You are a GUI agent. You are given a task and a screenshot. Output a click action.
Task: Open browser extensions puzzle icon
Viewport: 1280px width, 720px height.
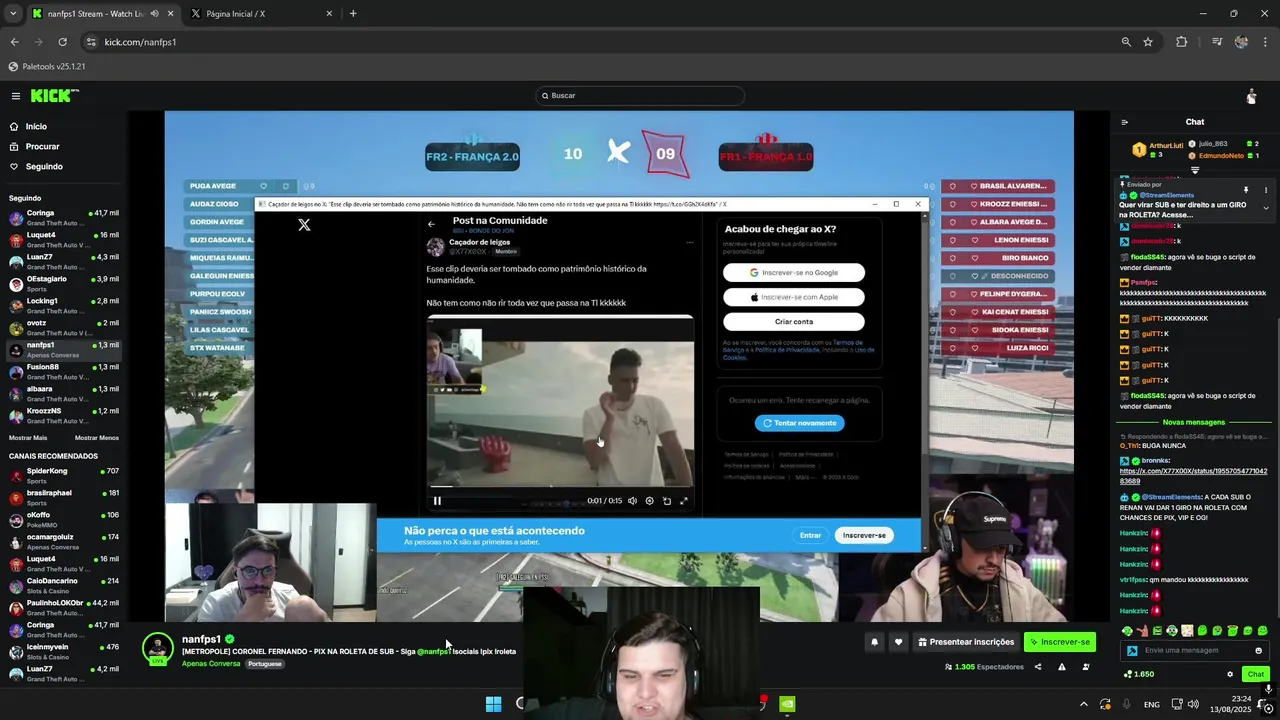click(1182, 42)
